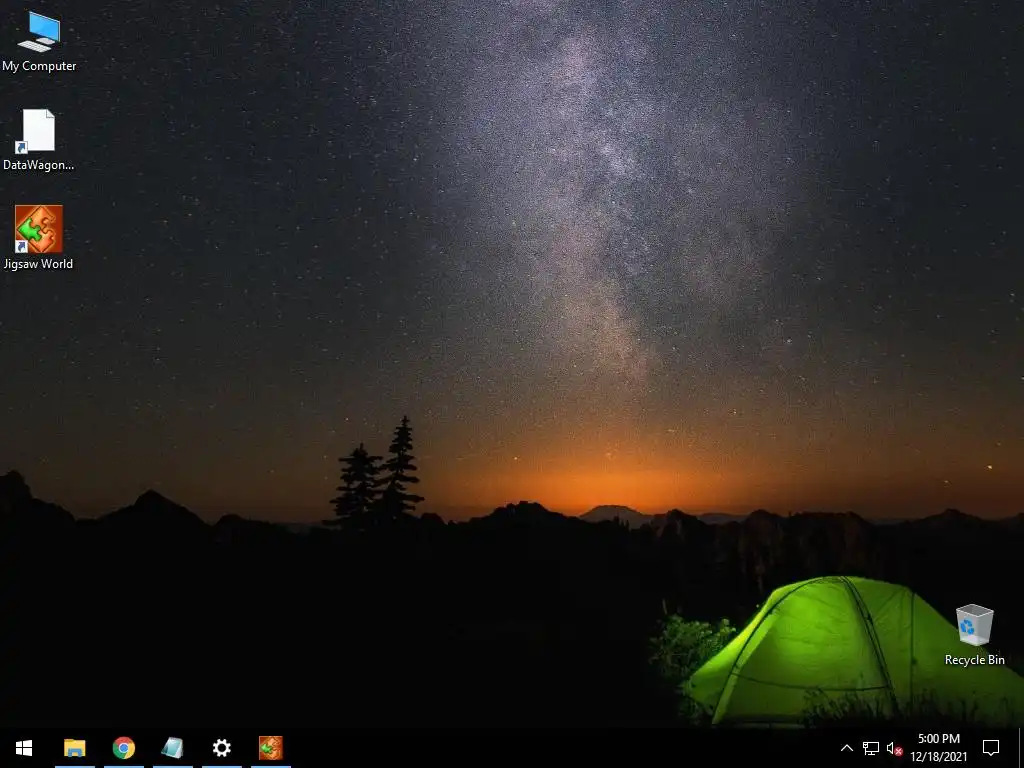Select the DataWagon shortcut file icon
Screen dimensions: 1024x768
(39, 140)
